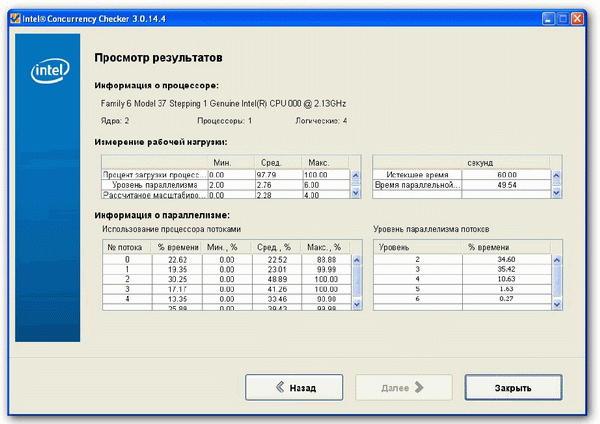The height and width of the screenshot is (424, 600).
Task: Click the % времени header in thread table
Action: click(x=177, y=247)
